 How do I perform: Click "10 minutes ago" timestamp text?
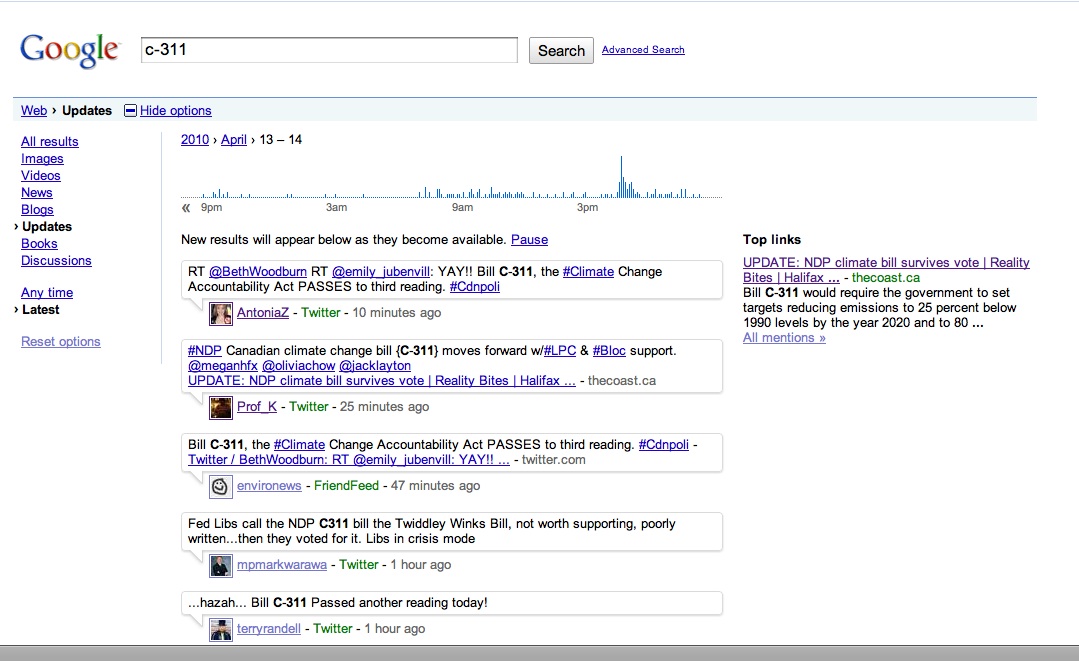coord(397,313)
